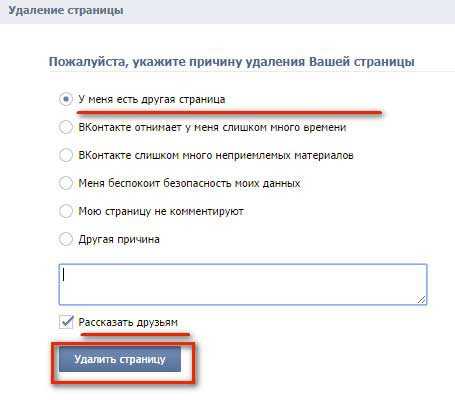Screen dimensions: 455x400
Task: Click the 'Другая причина' label text
Action: (119, 239)
